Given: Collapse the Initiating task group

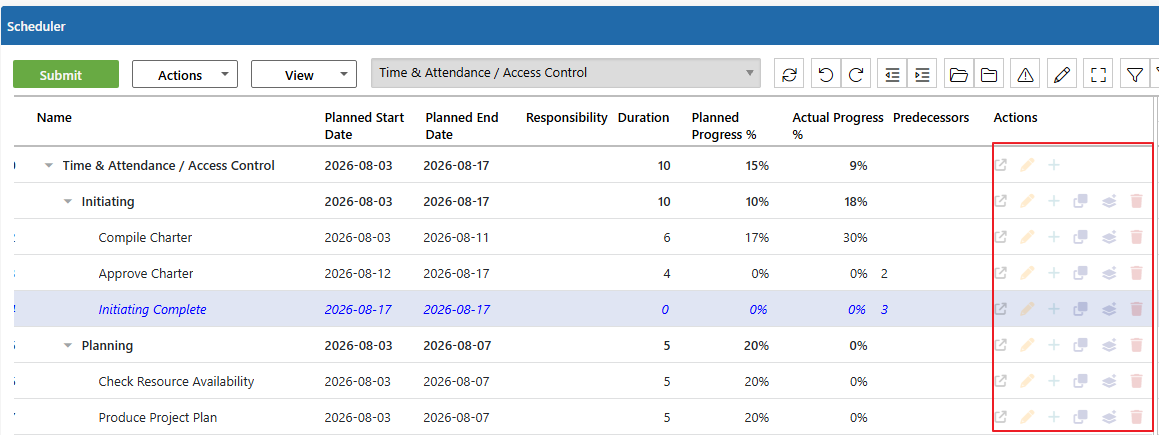Looking at the screenshot, I should tap(68, 201).
